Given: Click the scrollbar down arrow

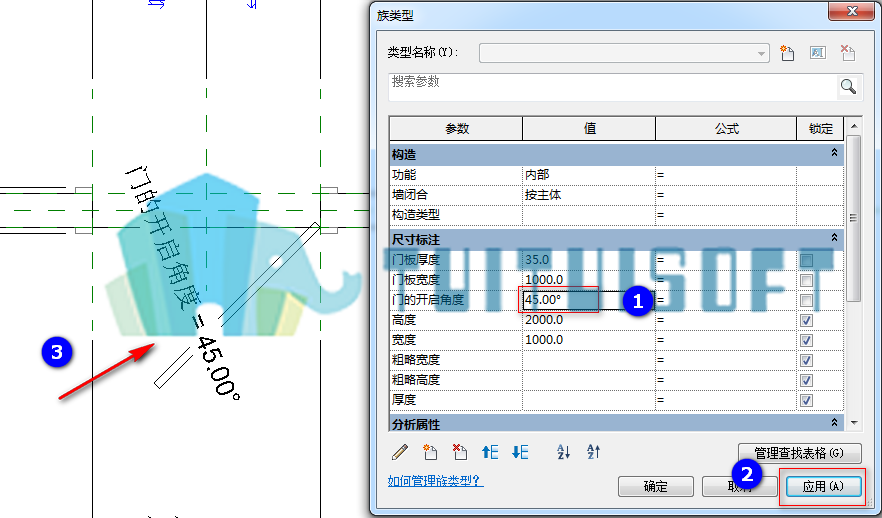Looking at the screenshot, I should (x=853, y=423).
